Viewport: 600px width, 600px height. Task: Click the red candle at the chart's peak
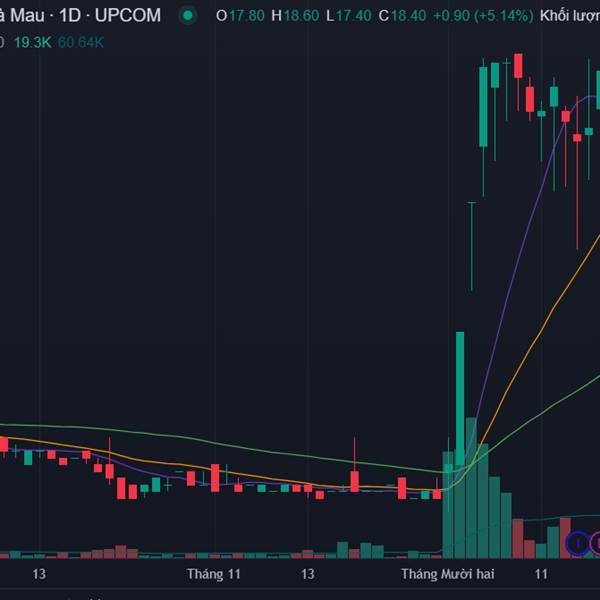tap(518, 66)
